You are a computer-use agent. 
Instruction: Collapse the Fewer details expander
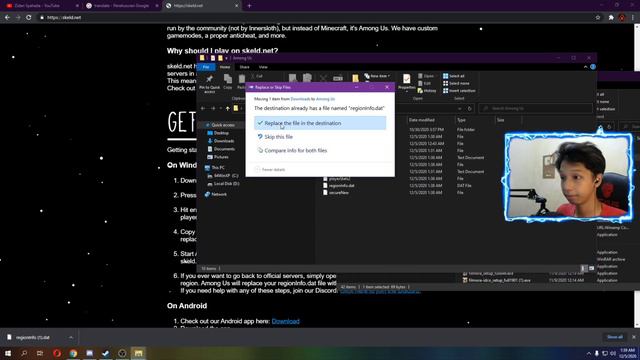pos(269,169)
